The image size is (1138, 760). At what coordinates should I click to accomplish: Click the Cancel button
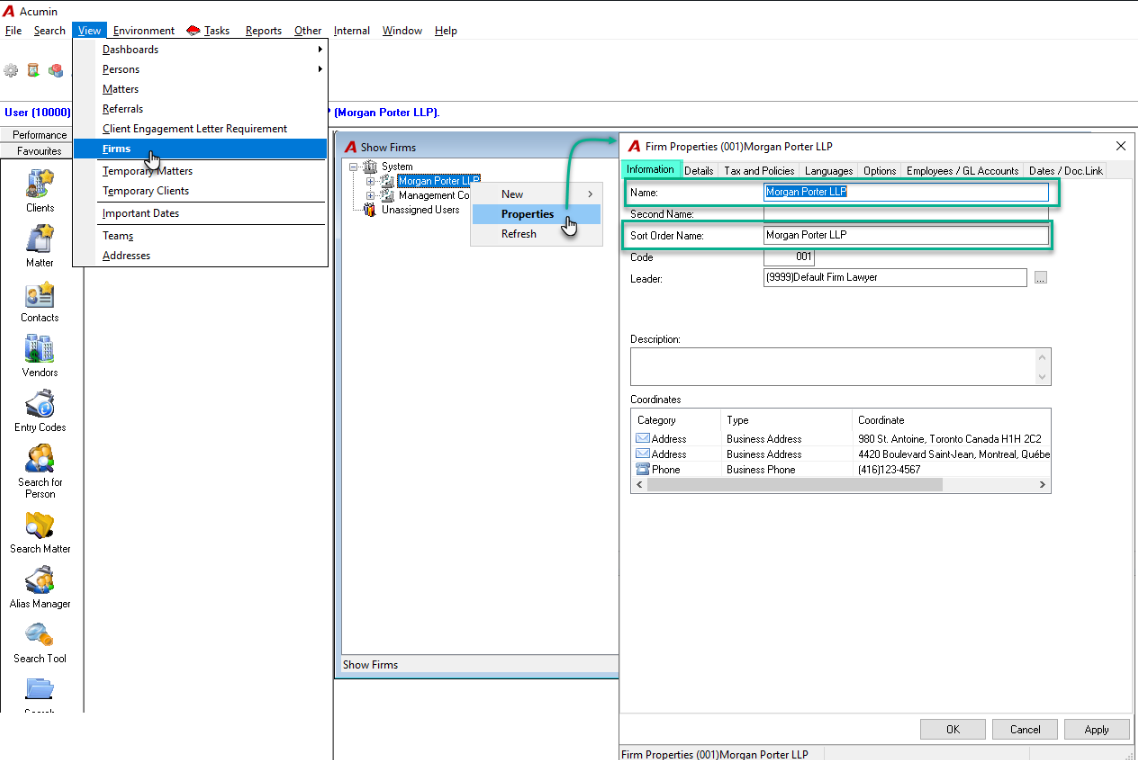click(x=1025, y=730)
